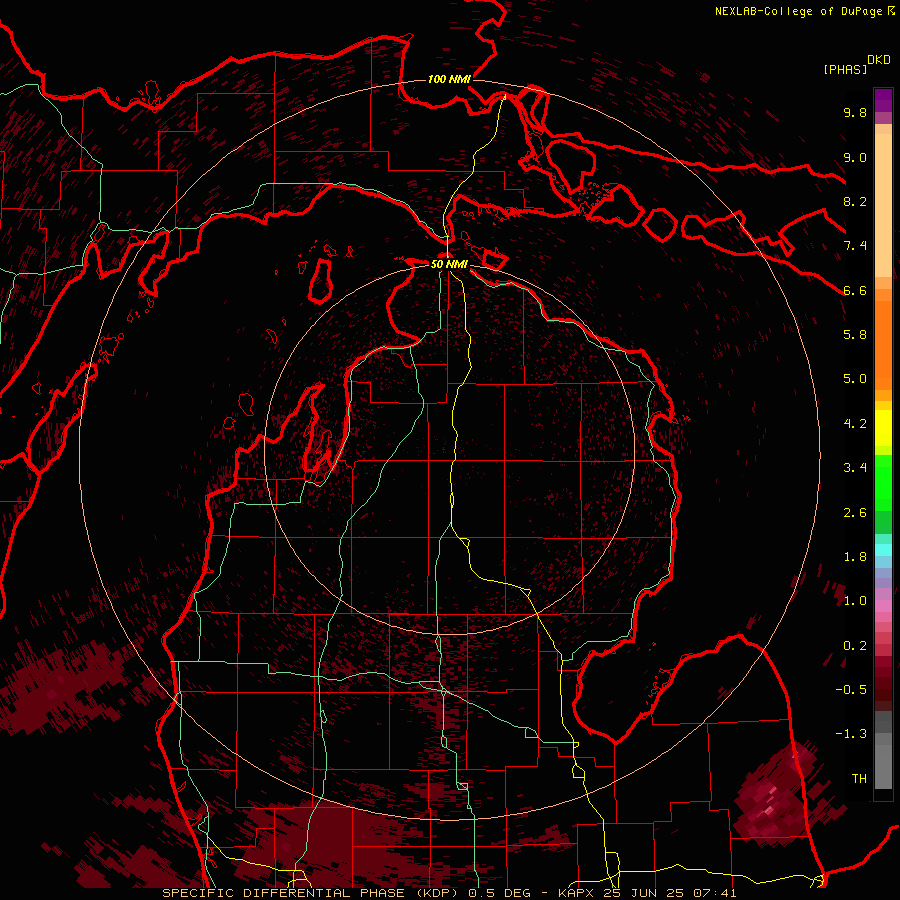Click the 1.0 scale value
The width and height of the screenshot is (900, 900).
855,601
